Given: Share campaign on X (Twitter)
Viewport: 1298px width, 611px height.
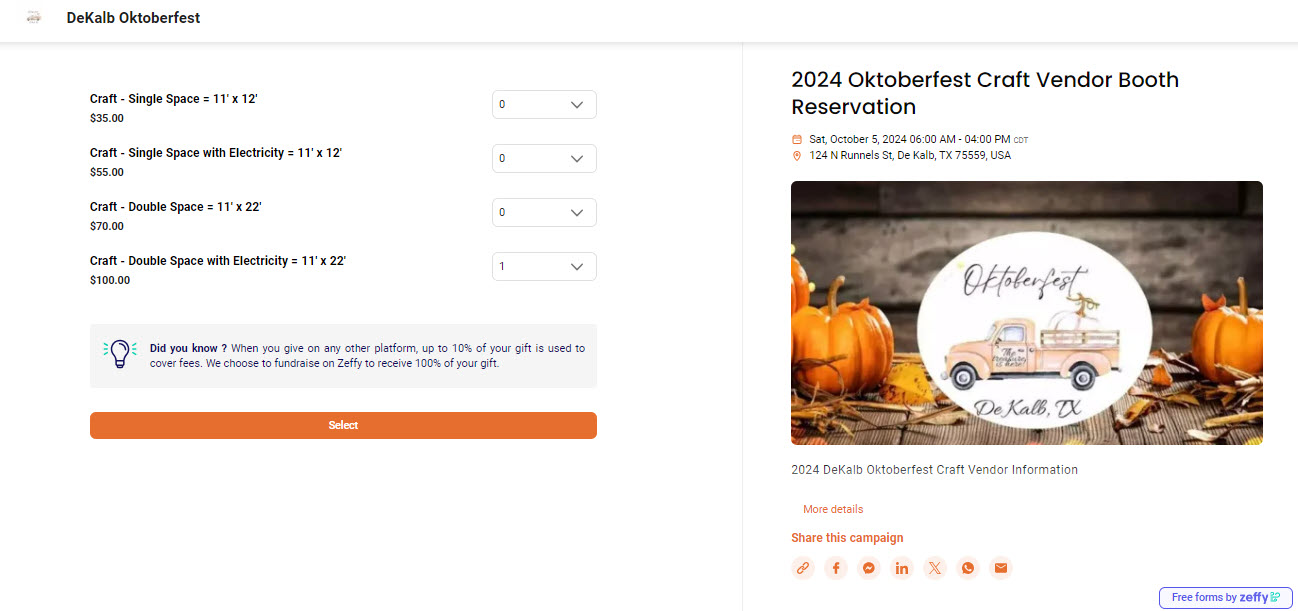Looking at the screenshot, I should [935, 568].
